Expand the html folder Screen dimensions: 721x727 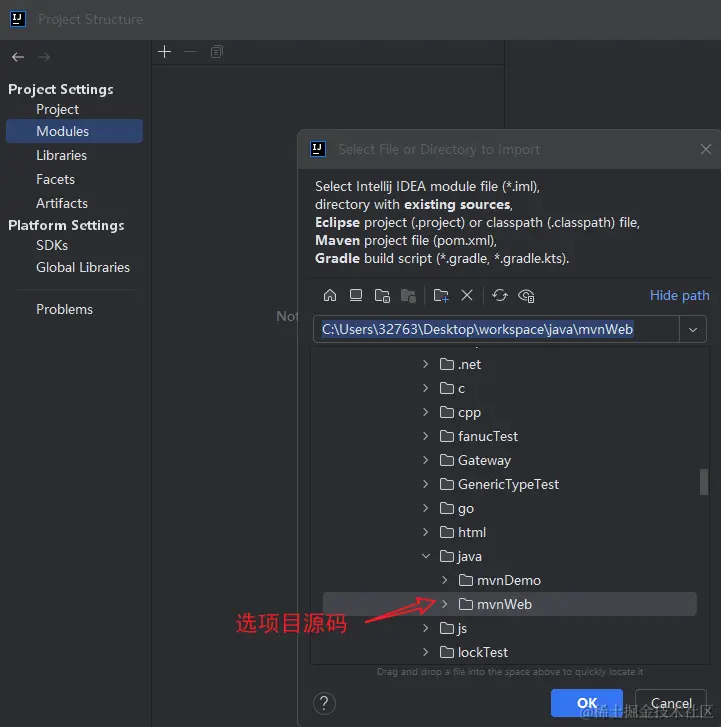[426, 532]
